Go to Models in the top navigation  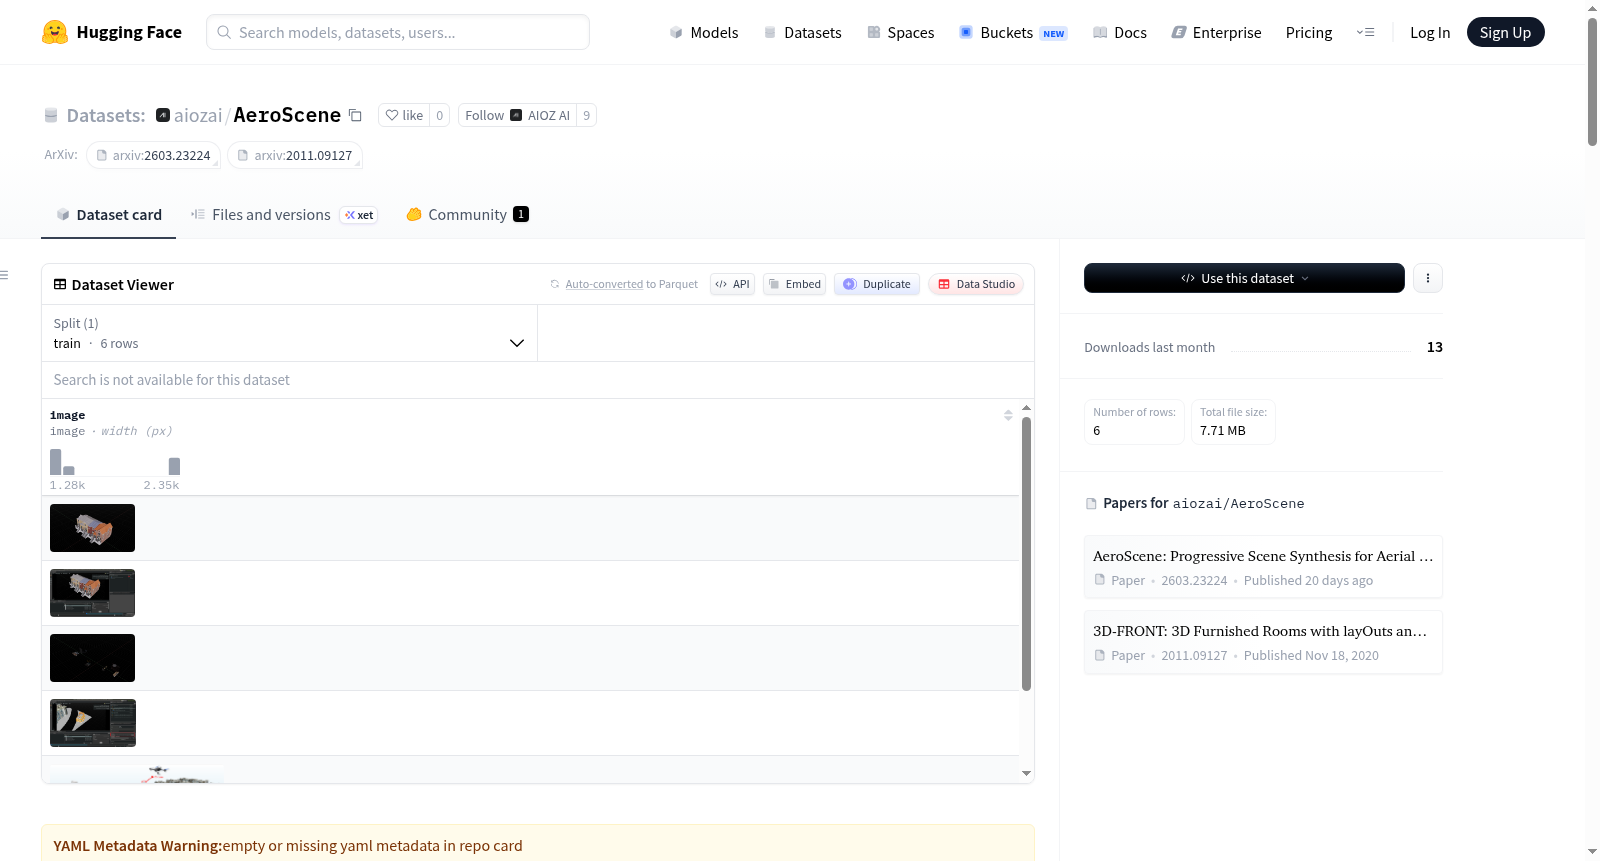click(704, 32)
